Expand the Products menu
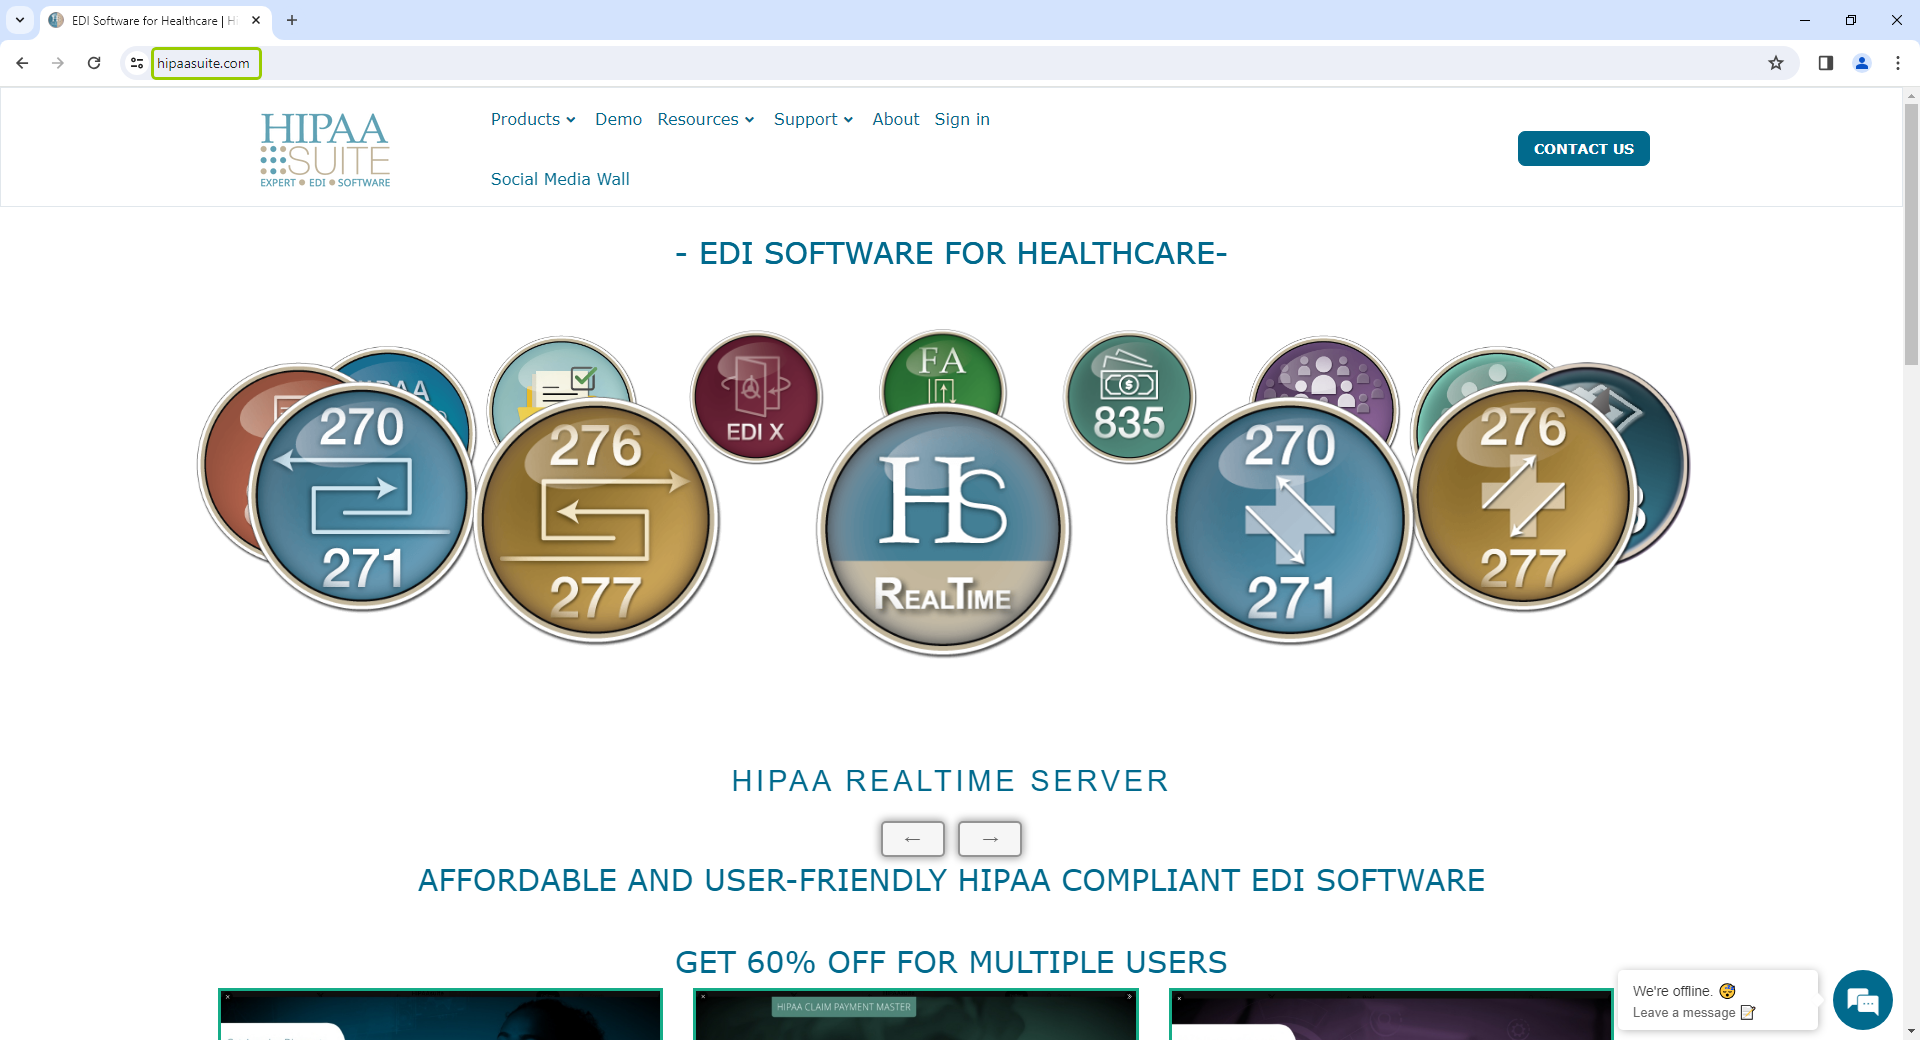 [533, 119]
